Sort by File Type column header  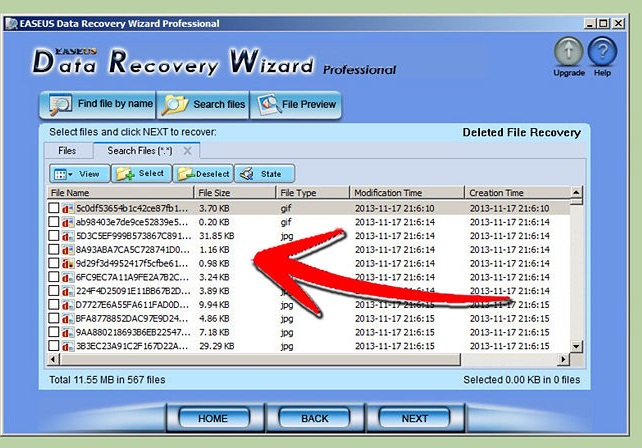[313, 192]
